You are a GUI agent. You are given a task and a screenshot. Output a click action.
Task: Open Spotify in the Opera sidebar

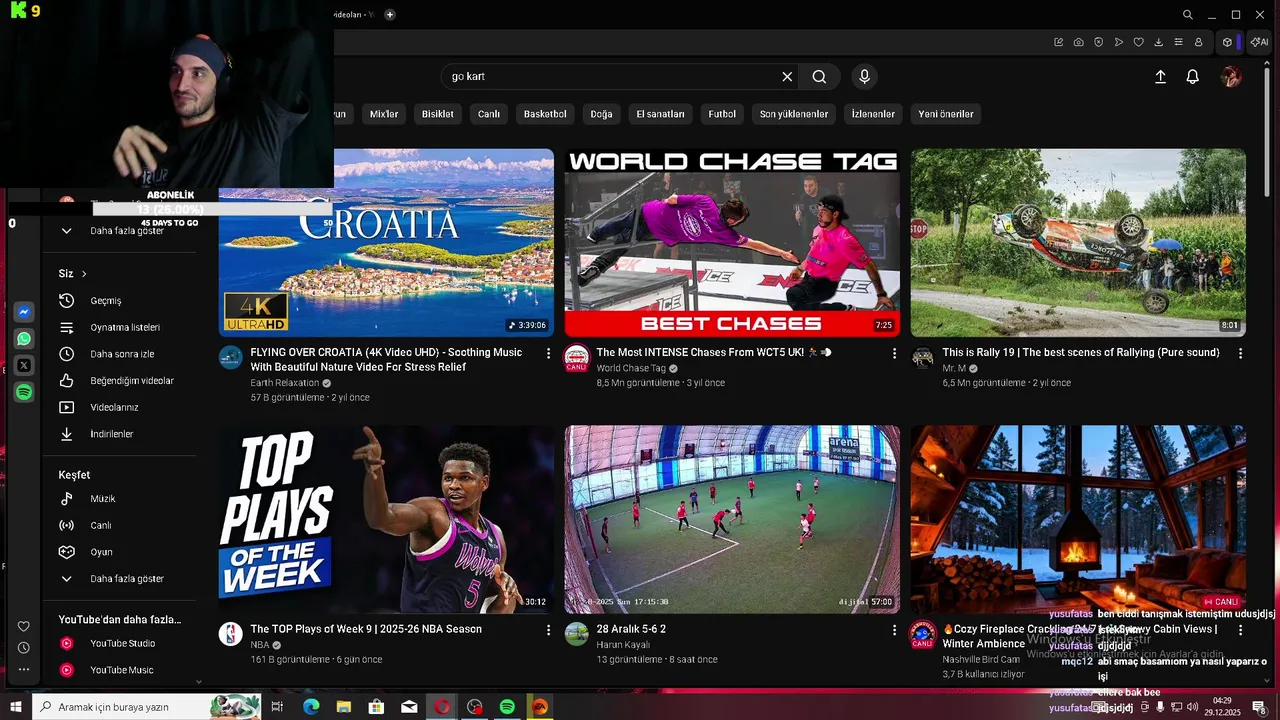coord(24,393)
